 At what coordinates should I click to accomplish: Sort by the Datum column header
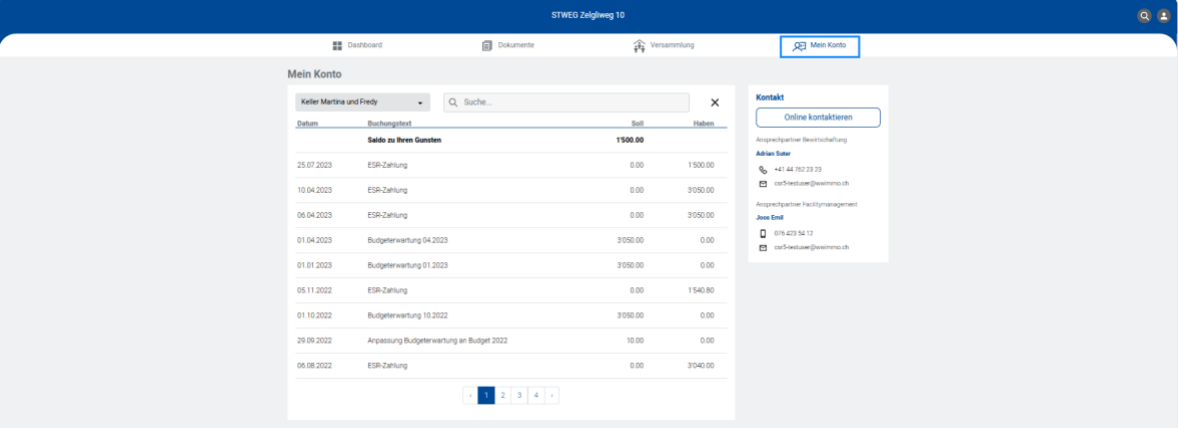(307, 123)
